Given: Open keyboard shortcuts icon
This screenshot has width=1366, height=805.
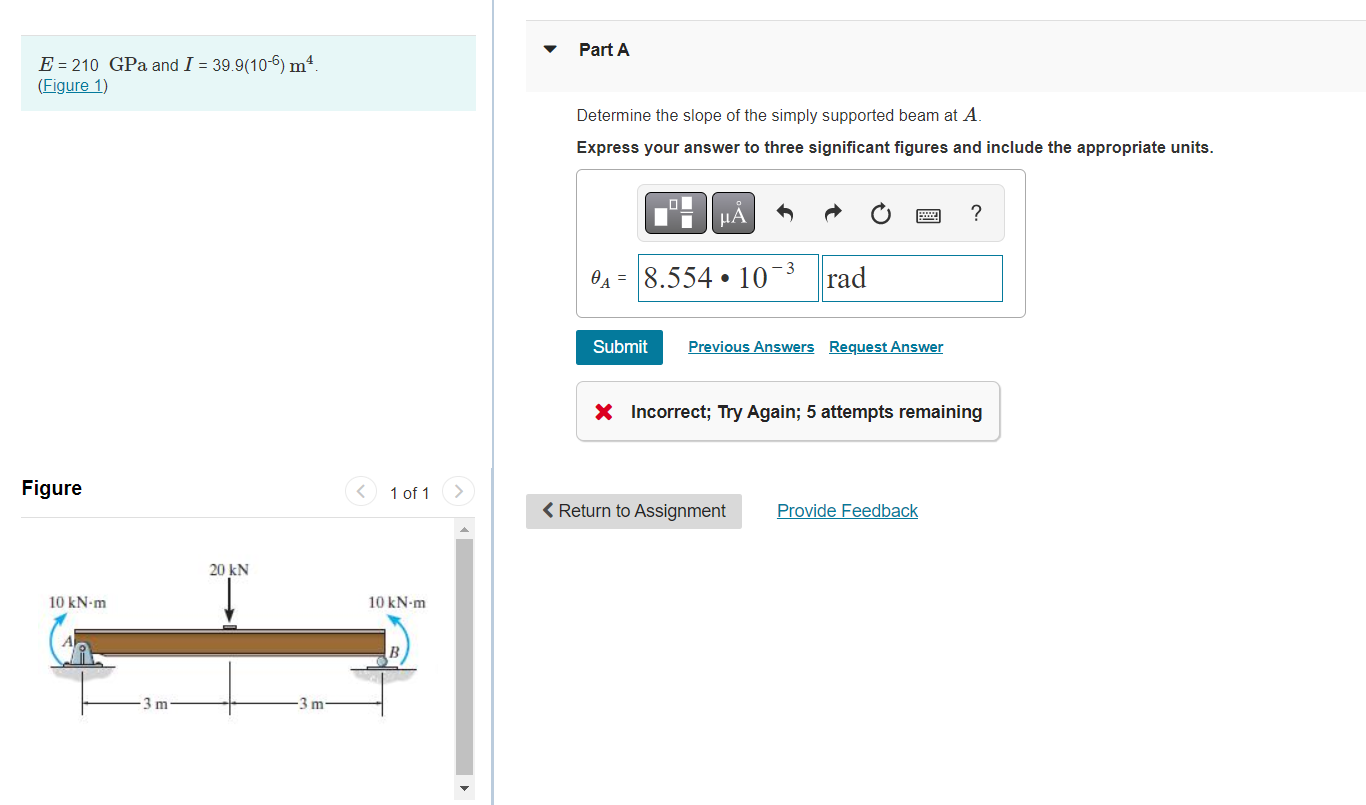Looking at the screenshot, I should (928, 214).
